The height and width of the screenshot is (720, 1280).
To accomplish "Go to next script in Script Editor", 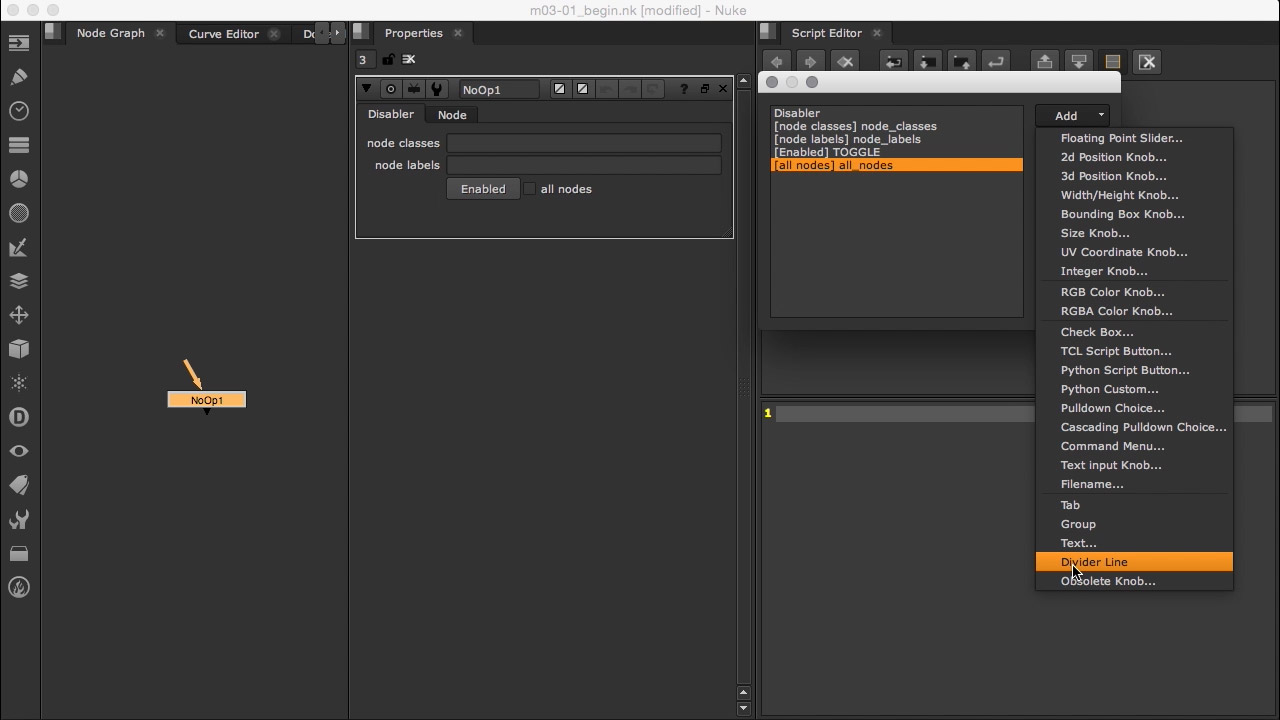I will (x=811, y=62).
